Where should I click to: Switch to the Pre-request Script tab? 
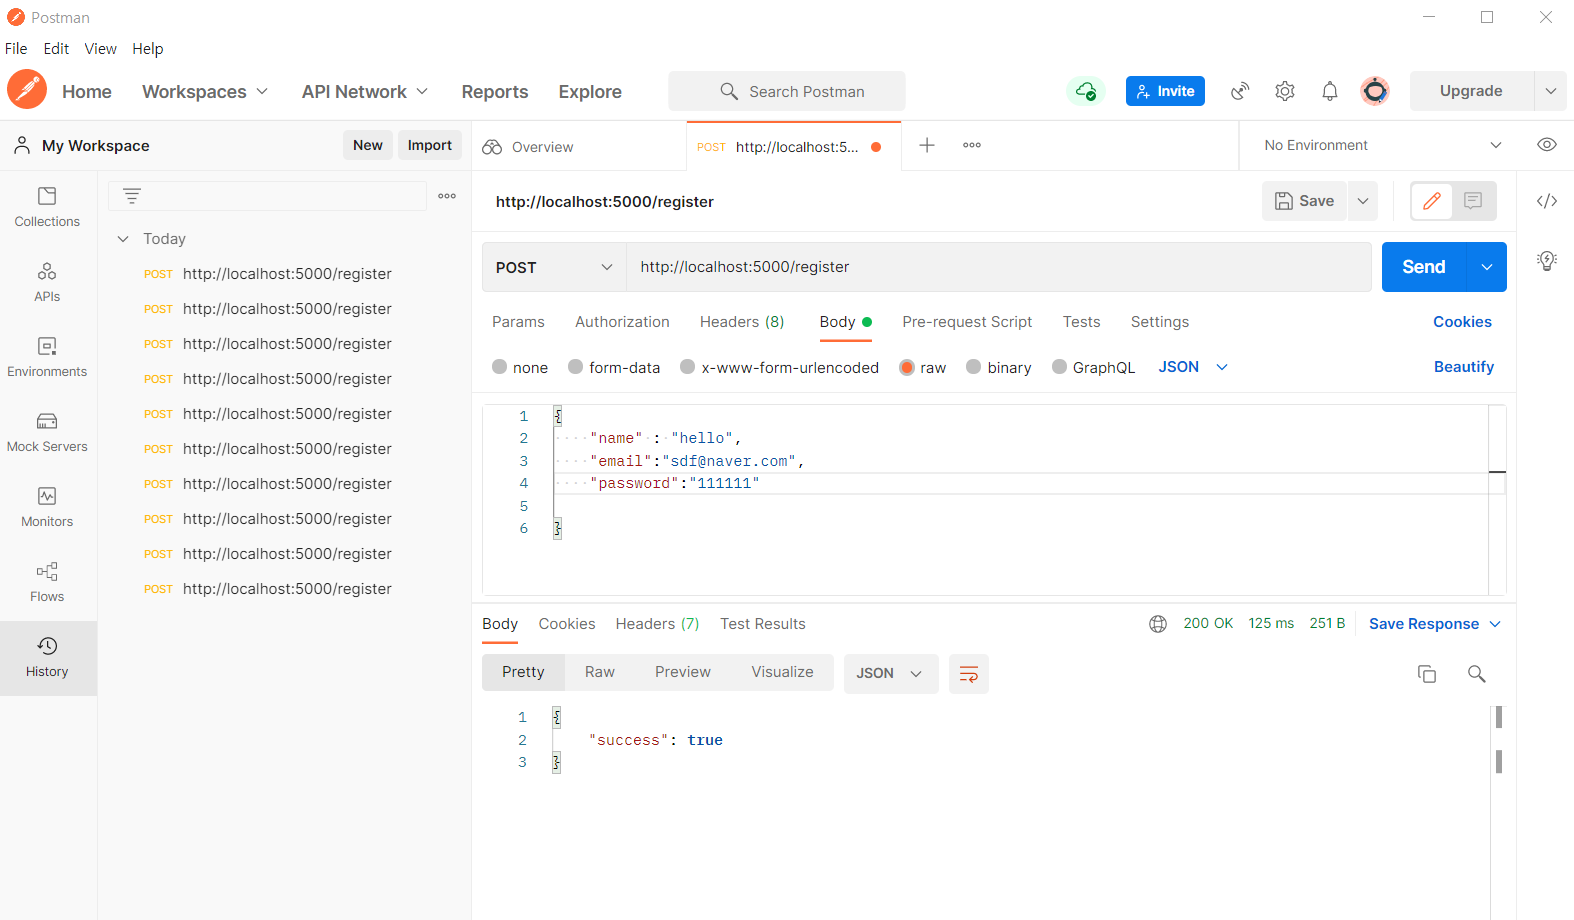pos(967,322)
